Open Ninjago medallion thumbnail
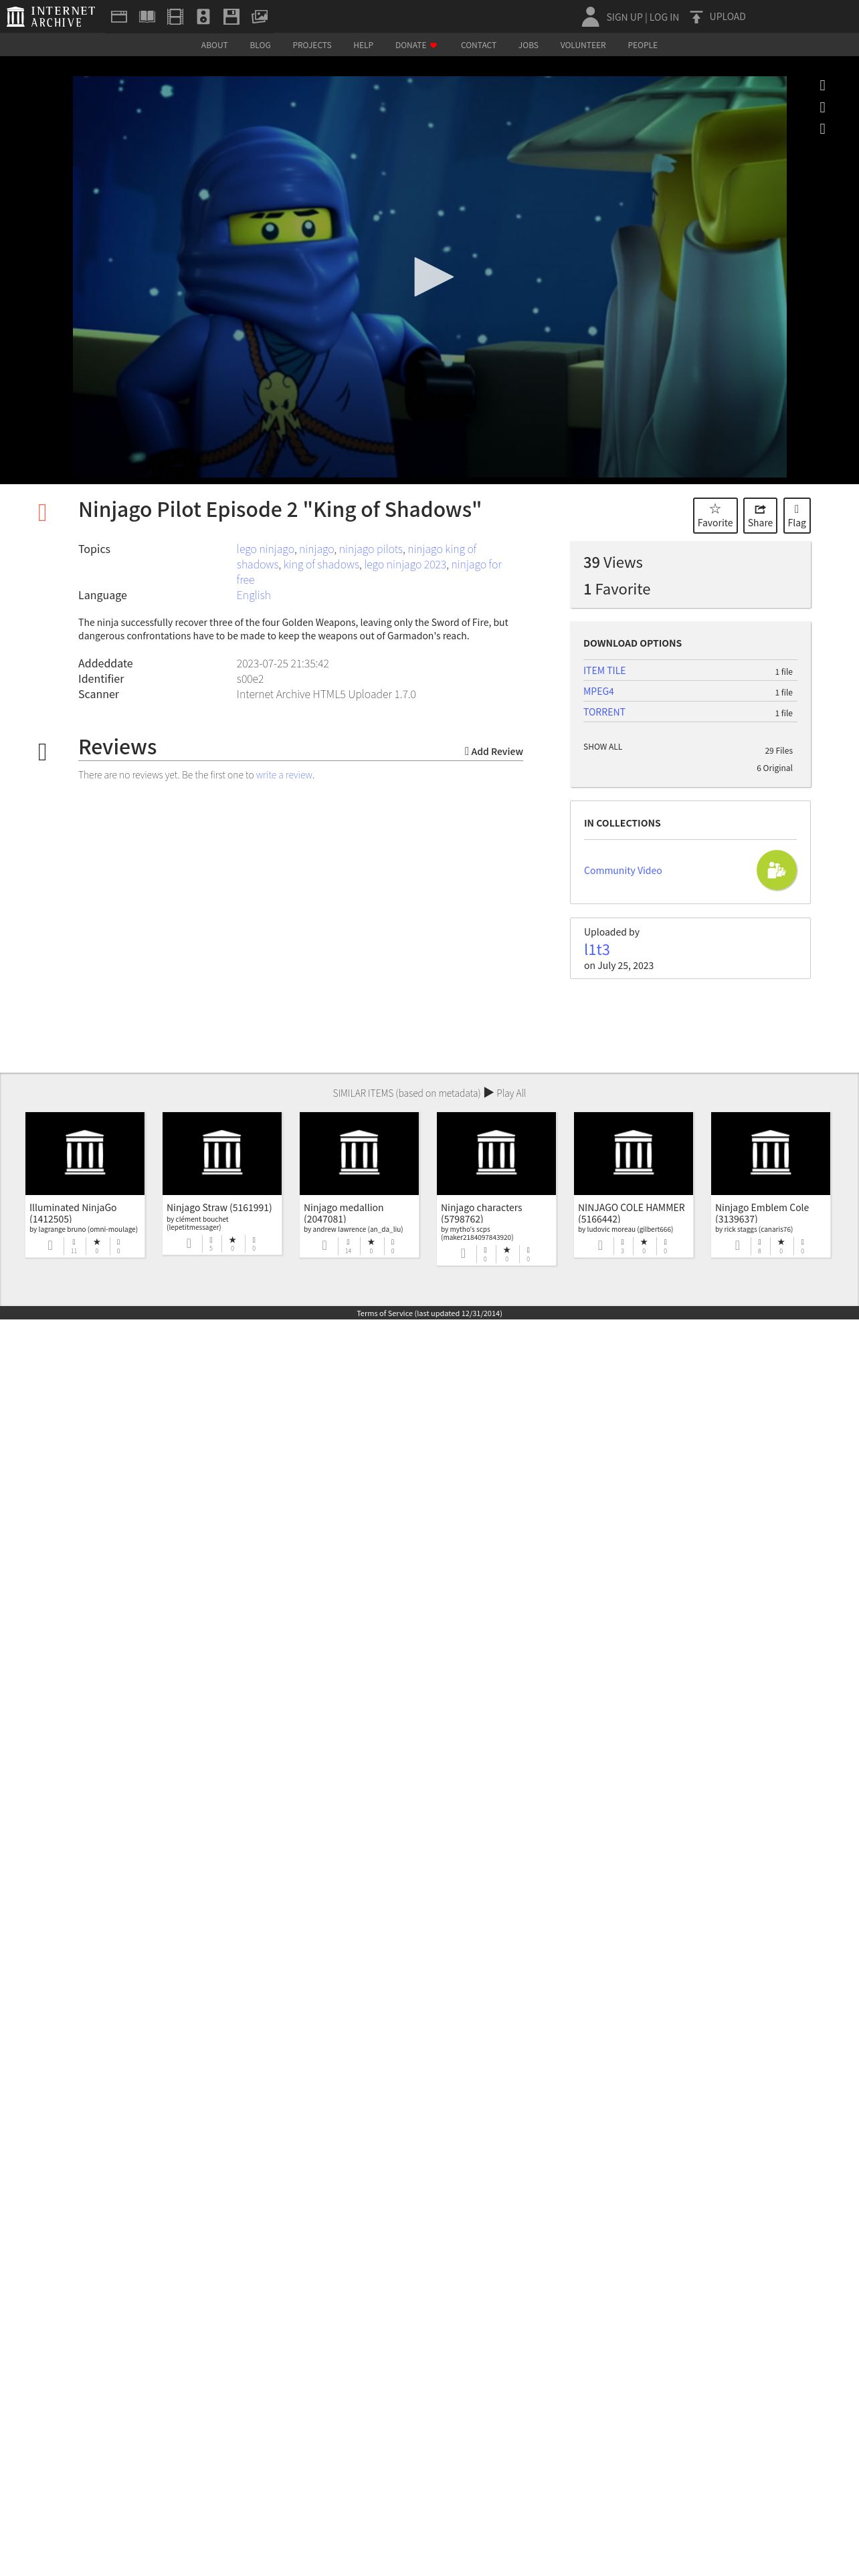Image resolution: width=859 pixels, height=2576 pixels. 359,1153
